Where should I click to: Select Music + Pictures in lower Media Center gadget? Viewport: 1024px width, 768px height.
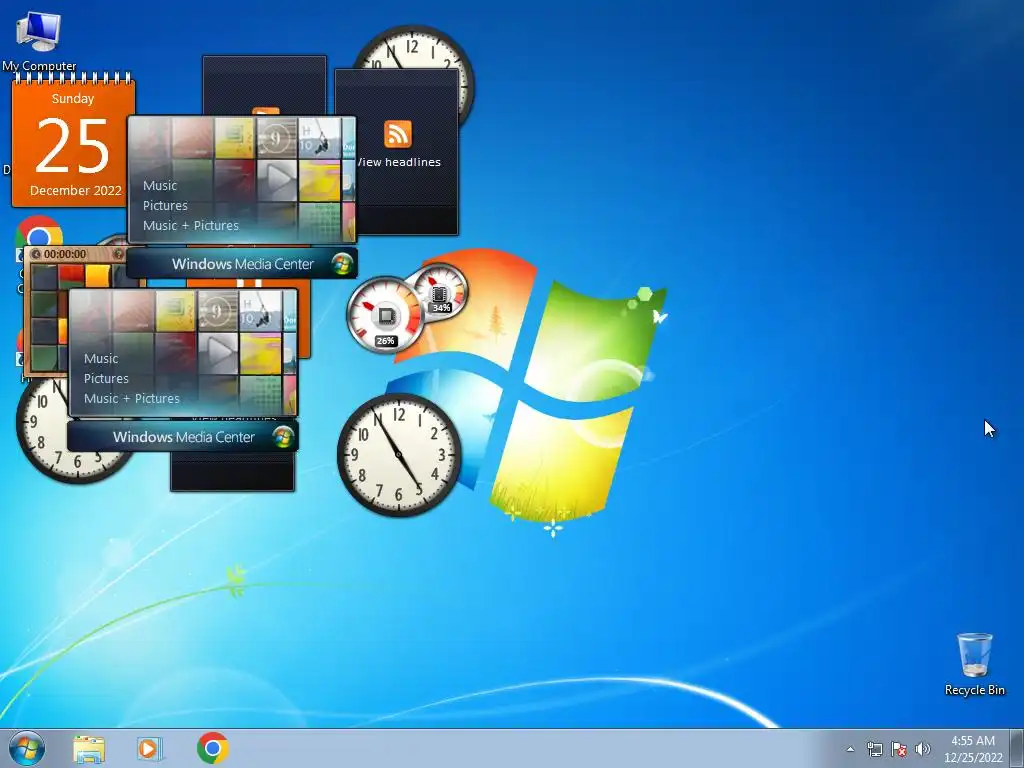tap(132, 398)
